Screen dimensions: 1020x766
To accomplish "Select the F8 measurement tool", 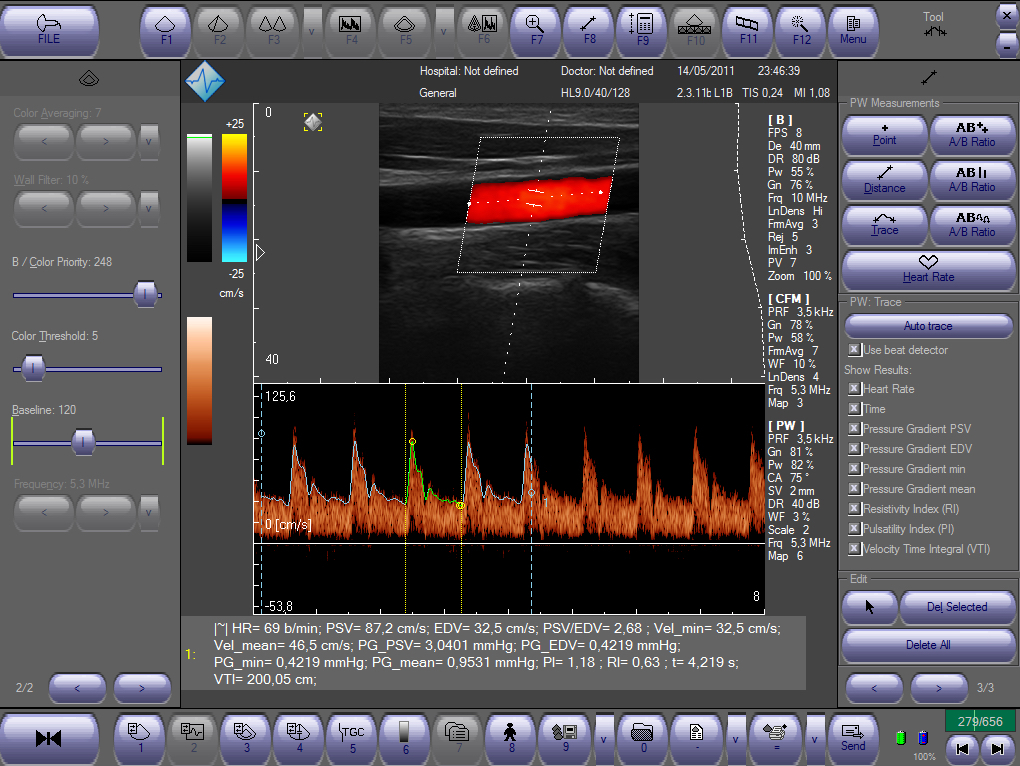I will click(x=589, y=30).
